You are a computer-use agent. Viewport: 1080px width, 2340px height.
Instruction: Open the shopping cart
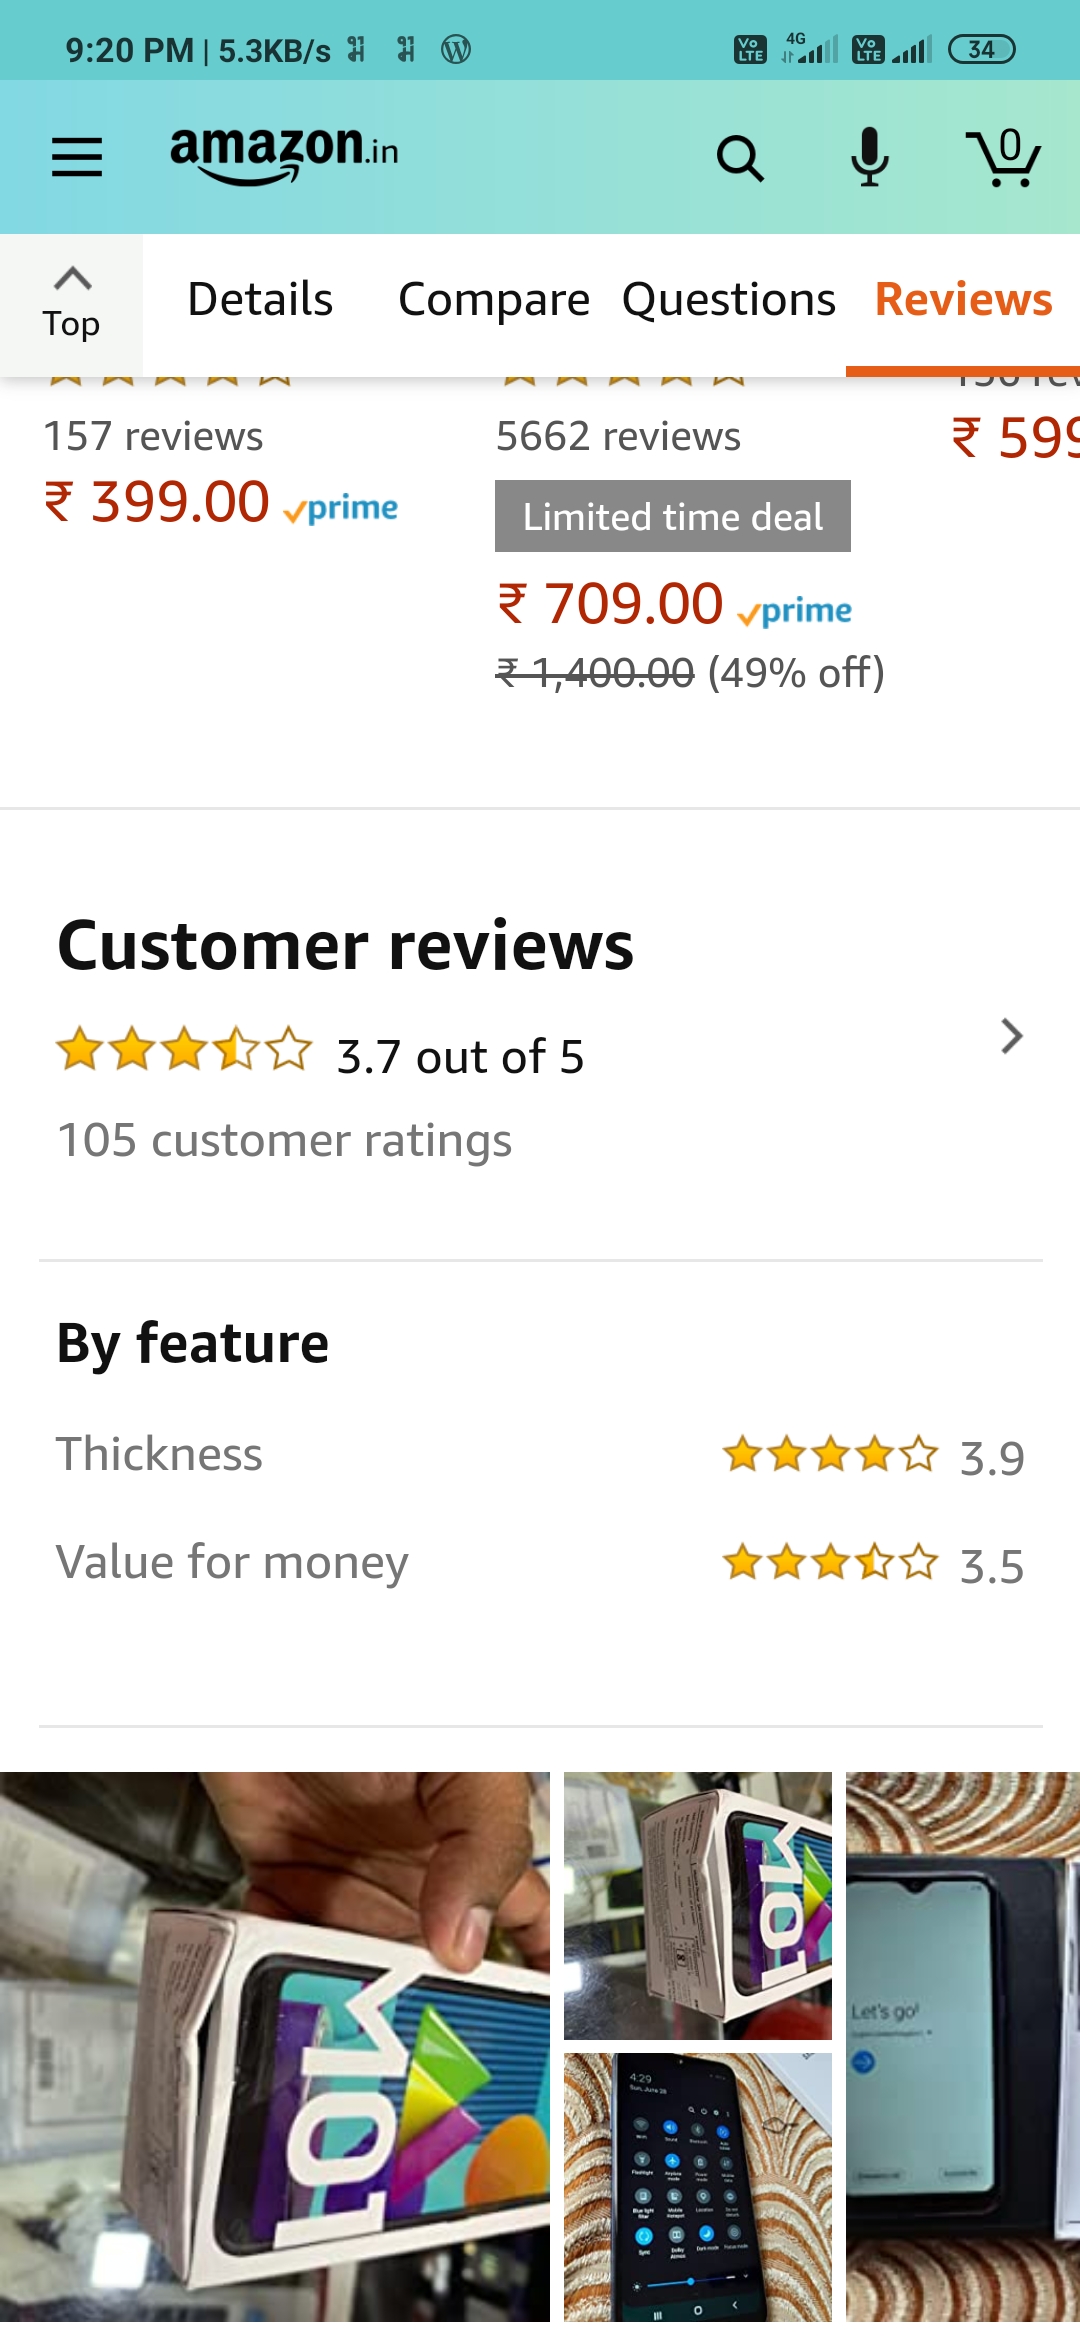click(1003, 158)
